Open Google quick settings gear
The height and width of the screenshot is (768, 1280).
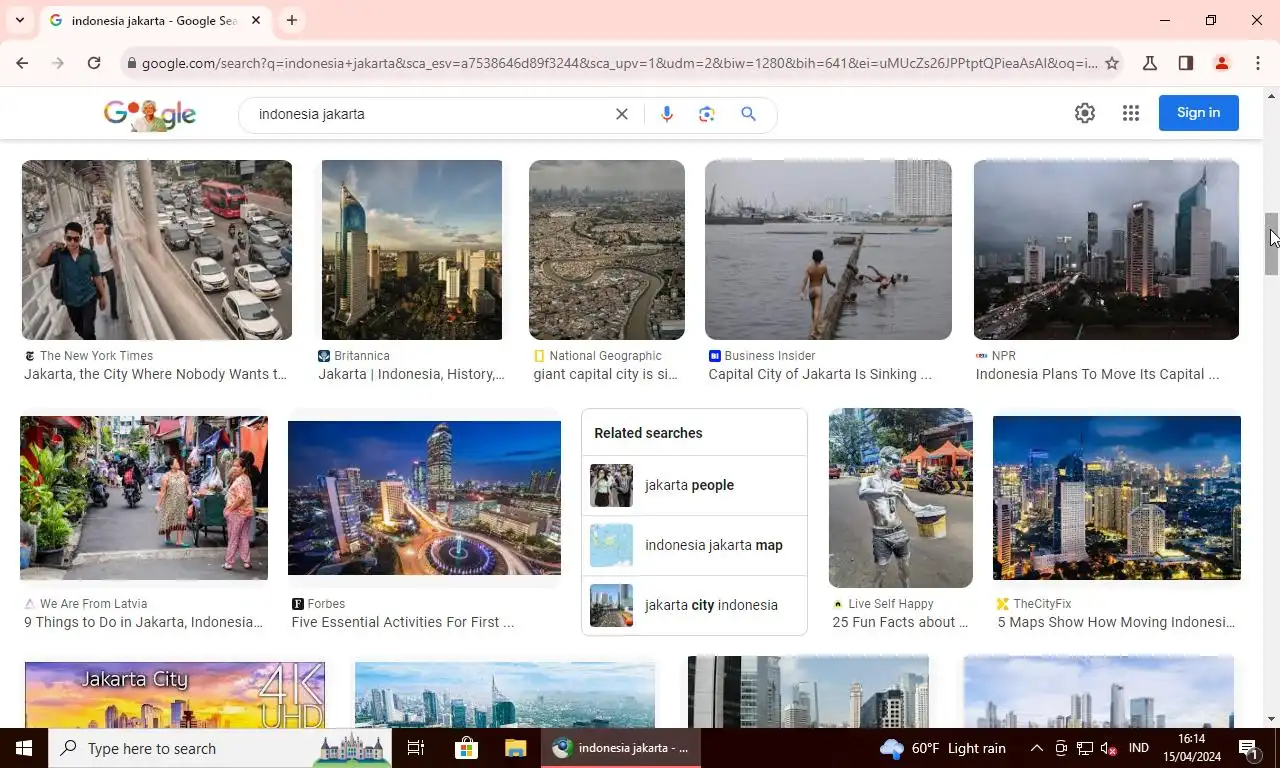(1085, 113)
